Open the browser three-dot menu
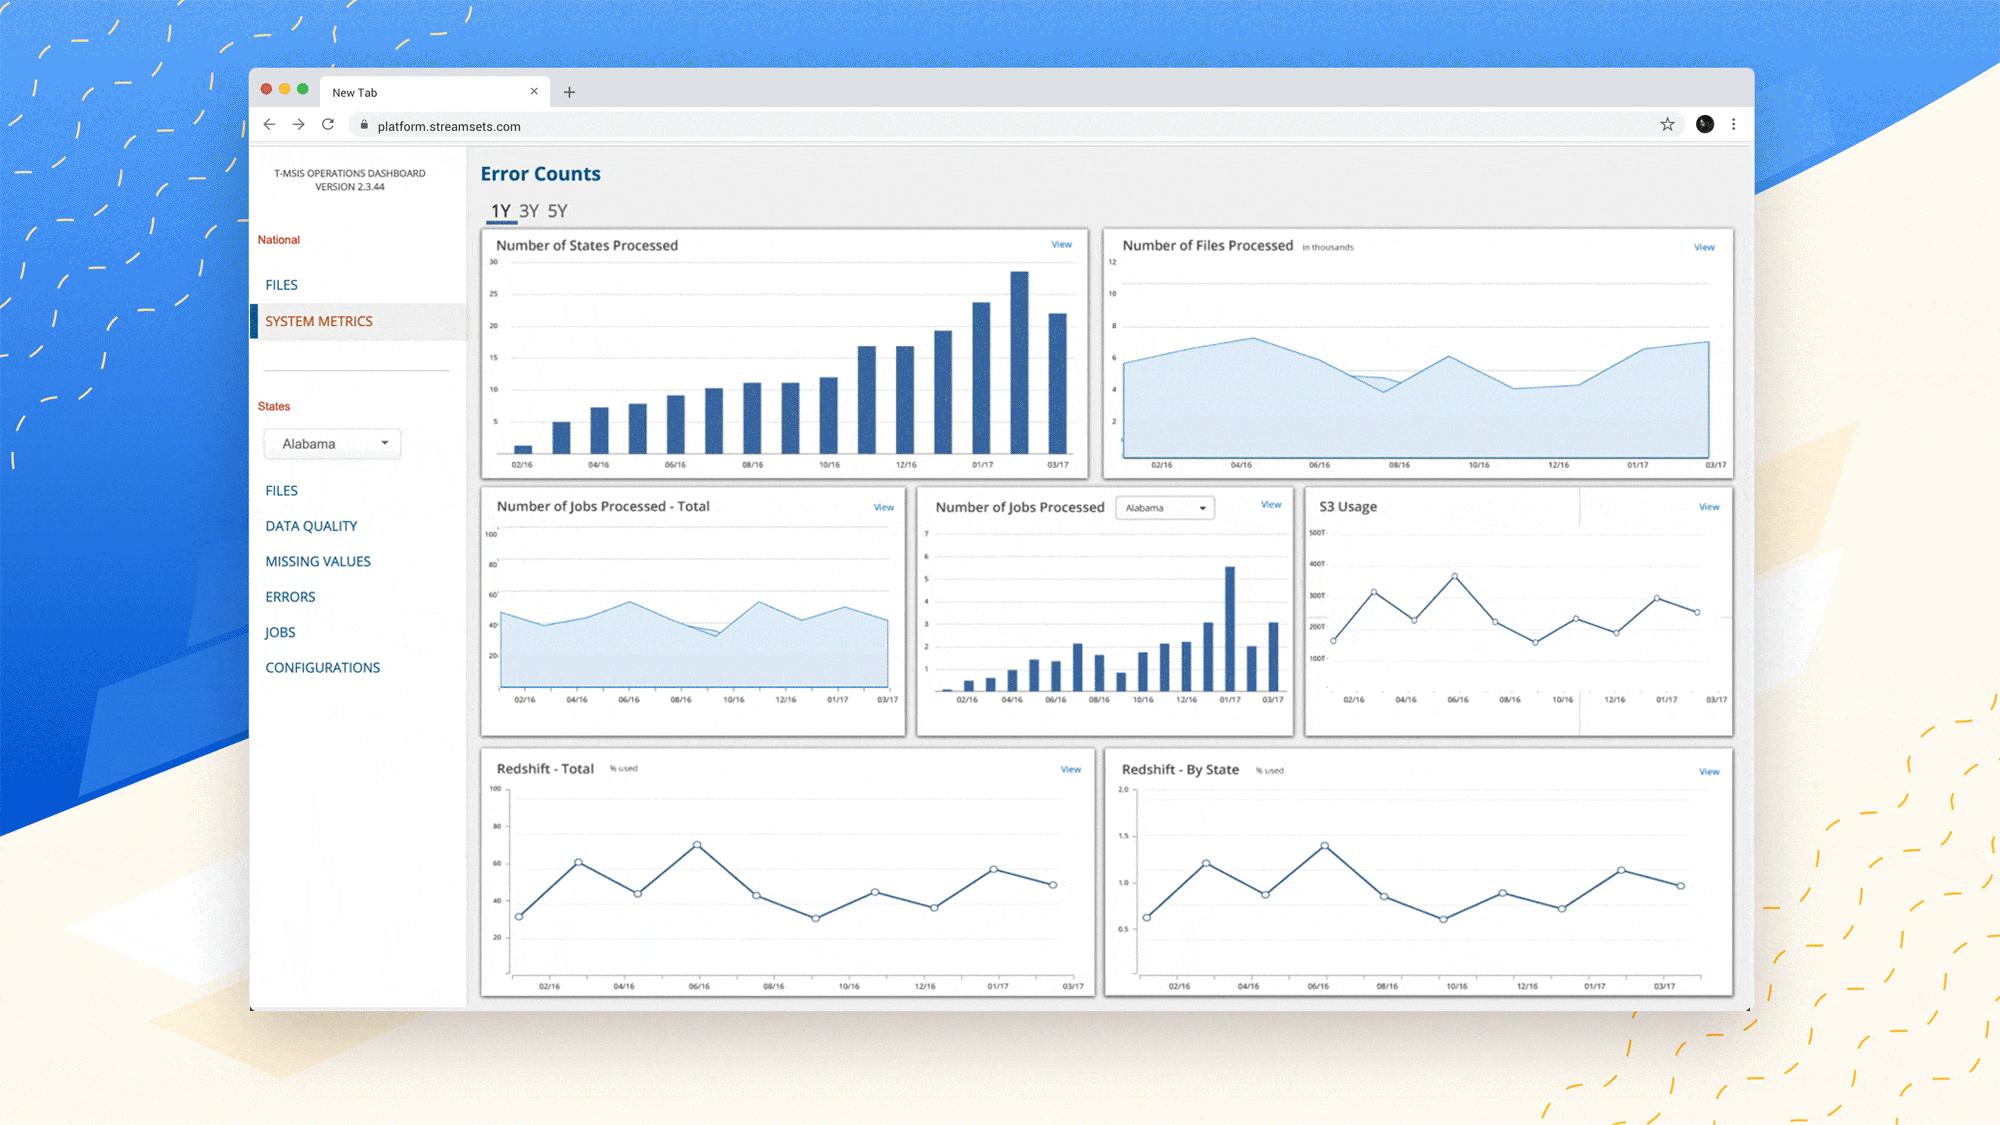This screenshot has width=2000, height=1125. tap(1734, 124)
